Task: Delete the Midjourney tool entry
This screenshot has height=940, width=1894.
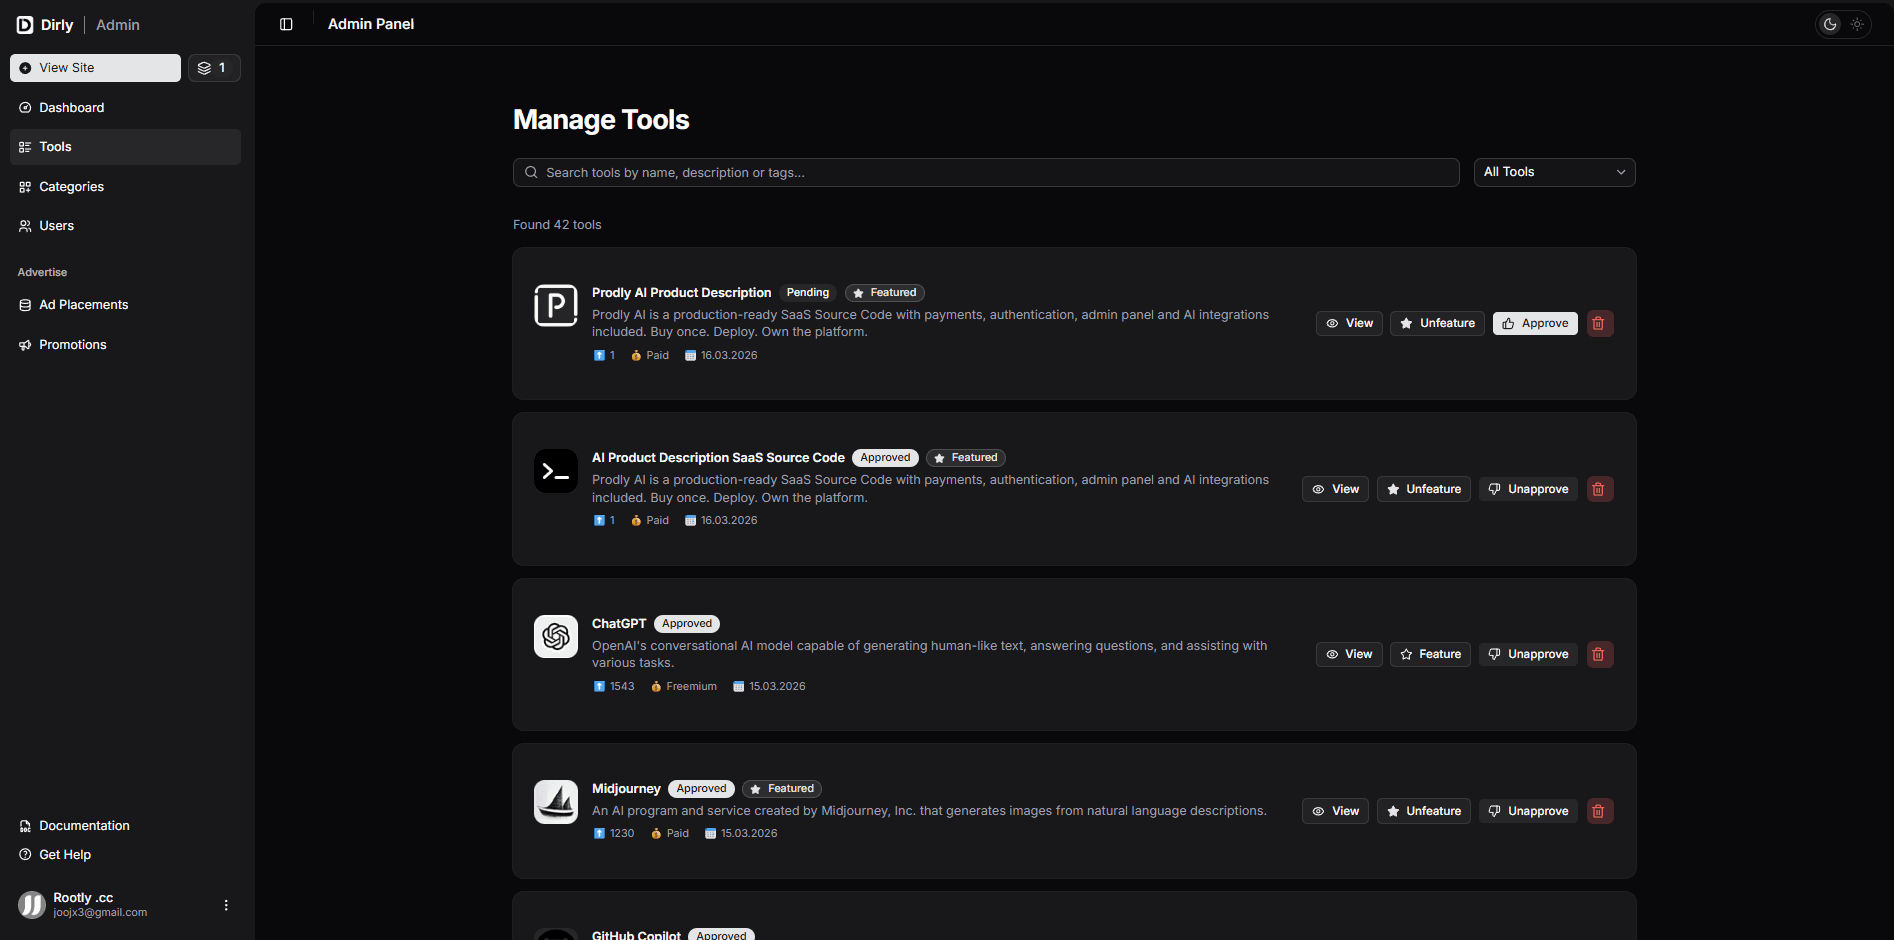Action: [1599, 811]
